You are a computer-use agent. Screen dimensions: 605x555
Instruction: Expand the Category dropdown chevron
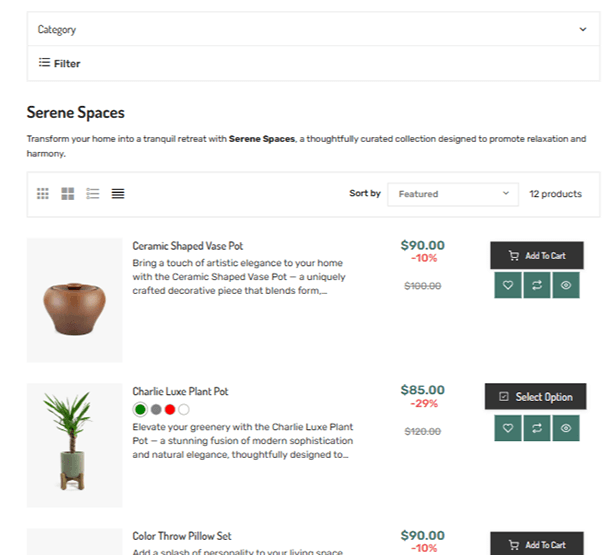(x=583, y=29)
